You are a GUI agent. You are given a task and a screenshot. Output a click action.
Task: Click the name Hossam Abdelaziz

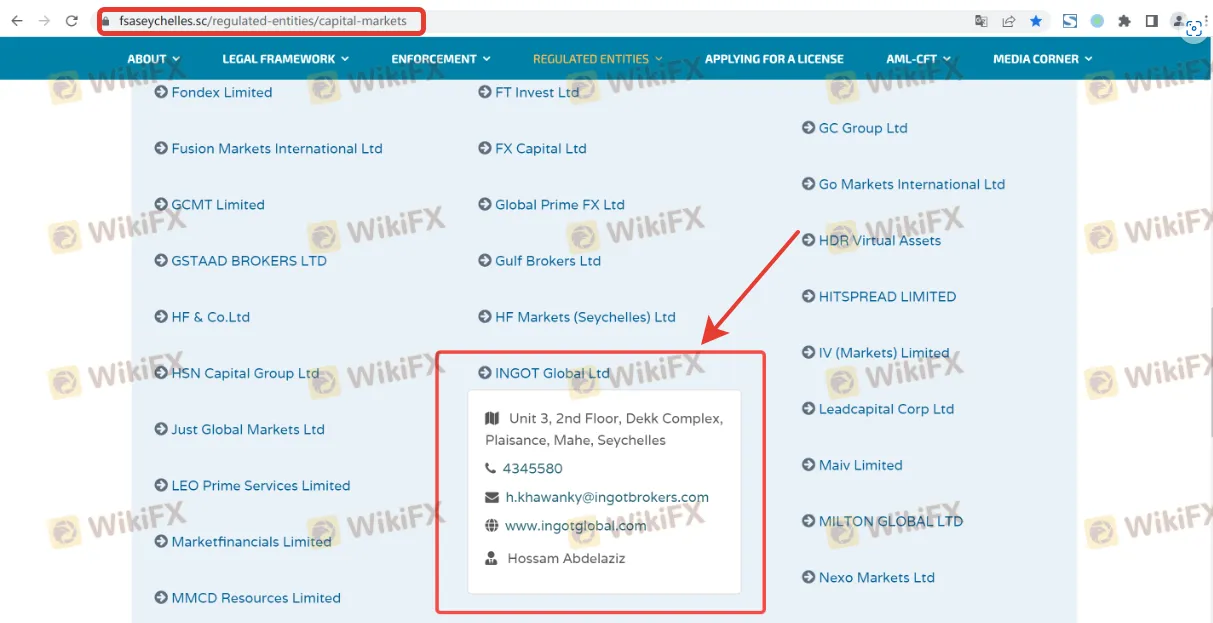566,559
